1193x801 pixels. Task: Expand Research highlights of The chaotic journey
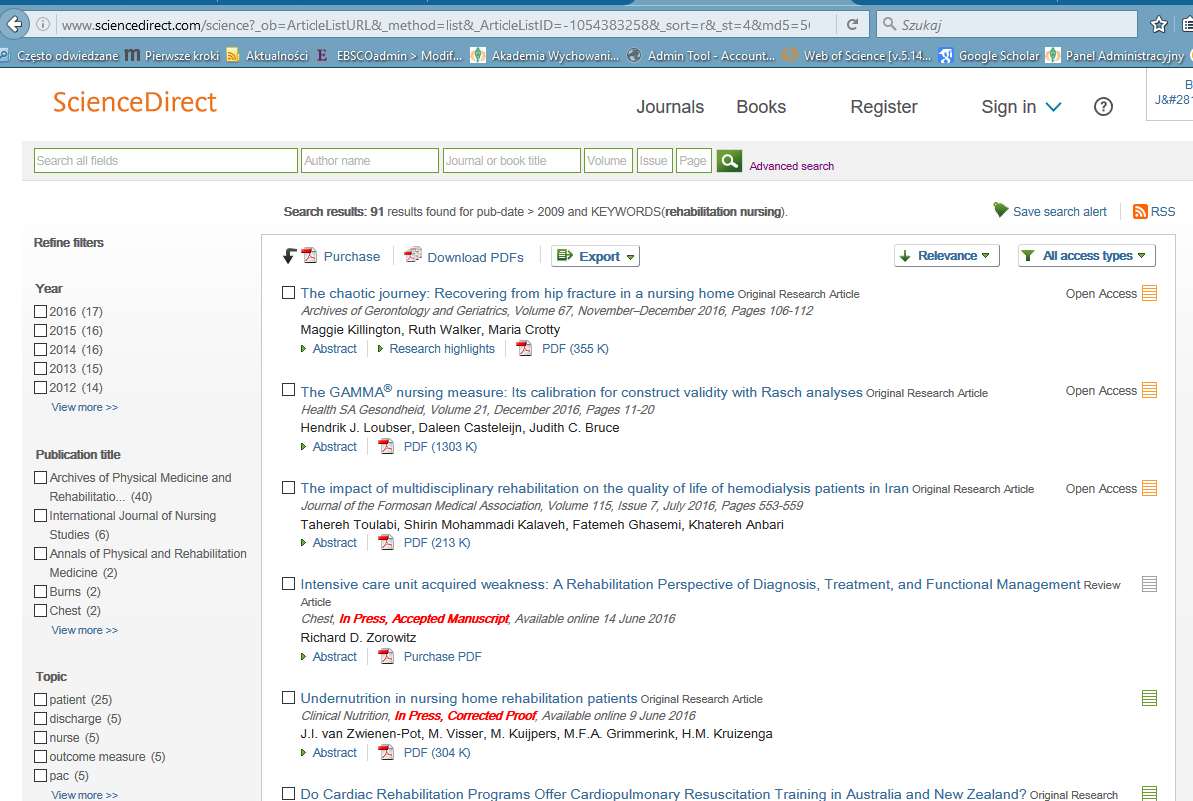pyautogui.click(x=436, y=348)
